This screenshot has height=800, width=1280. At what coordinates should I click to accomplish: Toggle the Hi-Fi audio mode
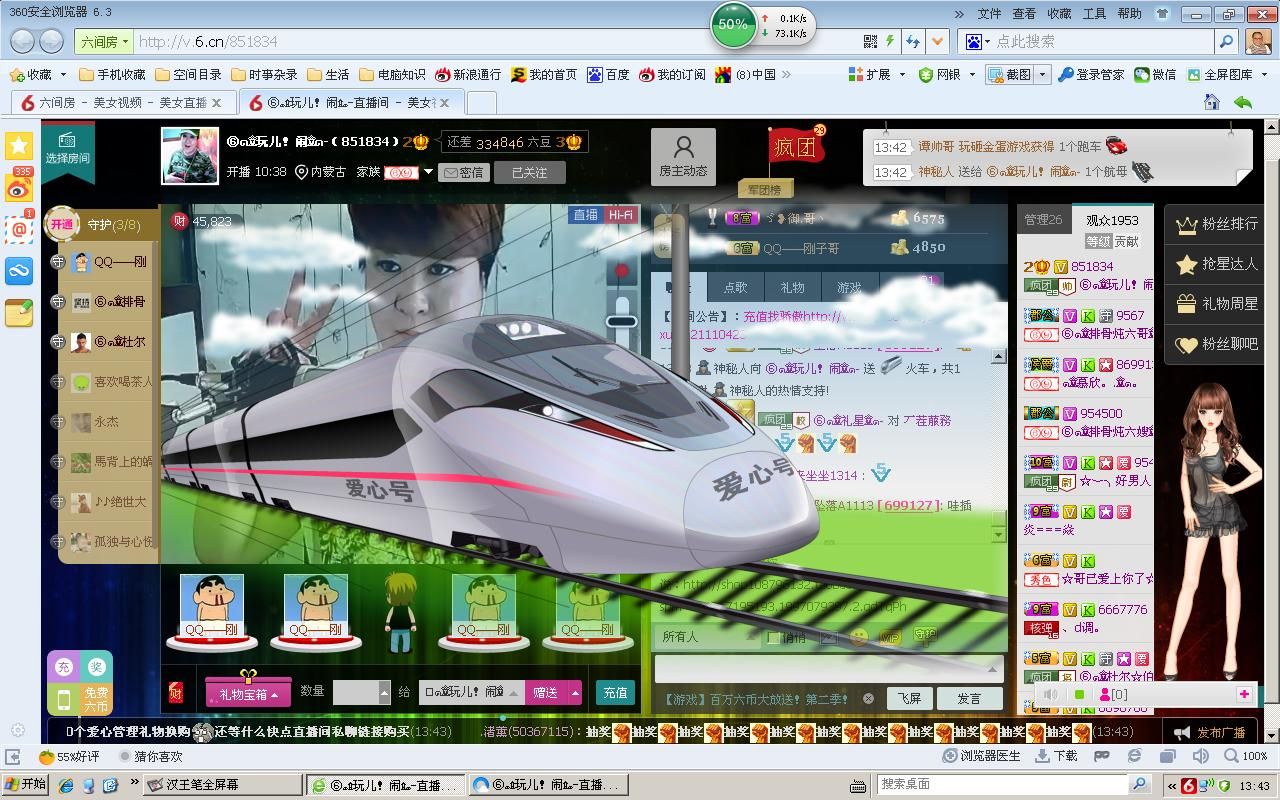tap(620, 215)
